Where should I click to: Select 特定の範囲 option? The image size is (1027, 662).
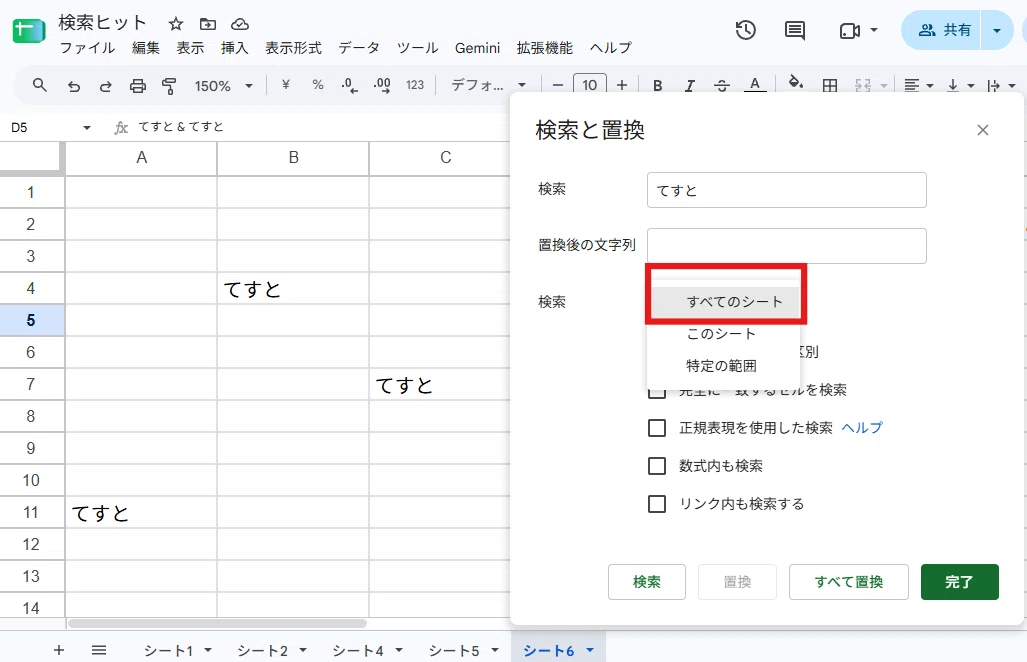724,365
